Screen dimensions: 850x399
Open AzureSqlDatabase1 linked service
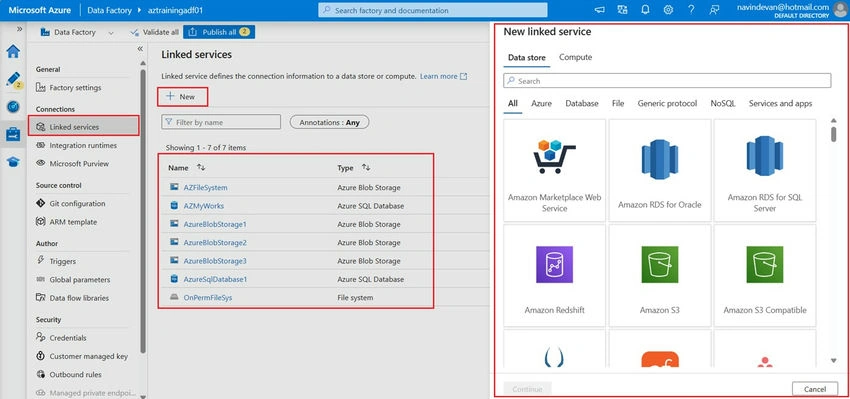pos(215,279)
